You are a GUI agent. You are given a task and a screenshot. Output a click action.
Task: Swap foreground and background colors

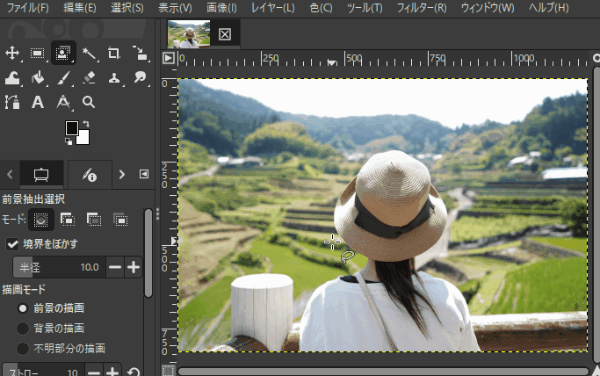[x=86, y=124]
